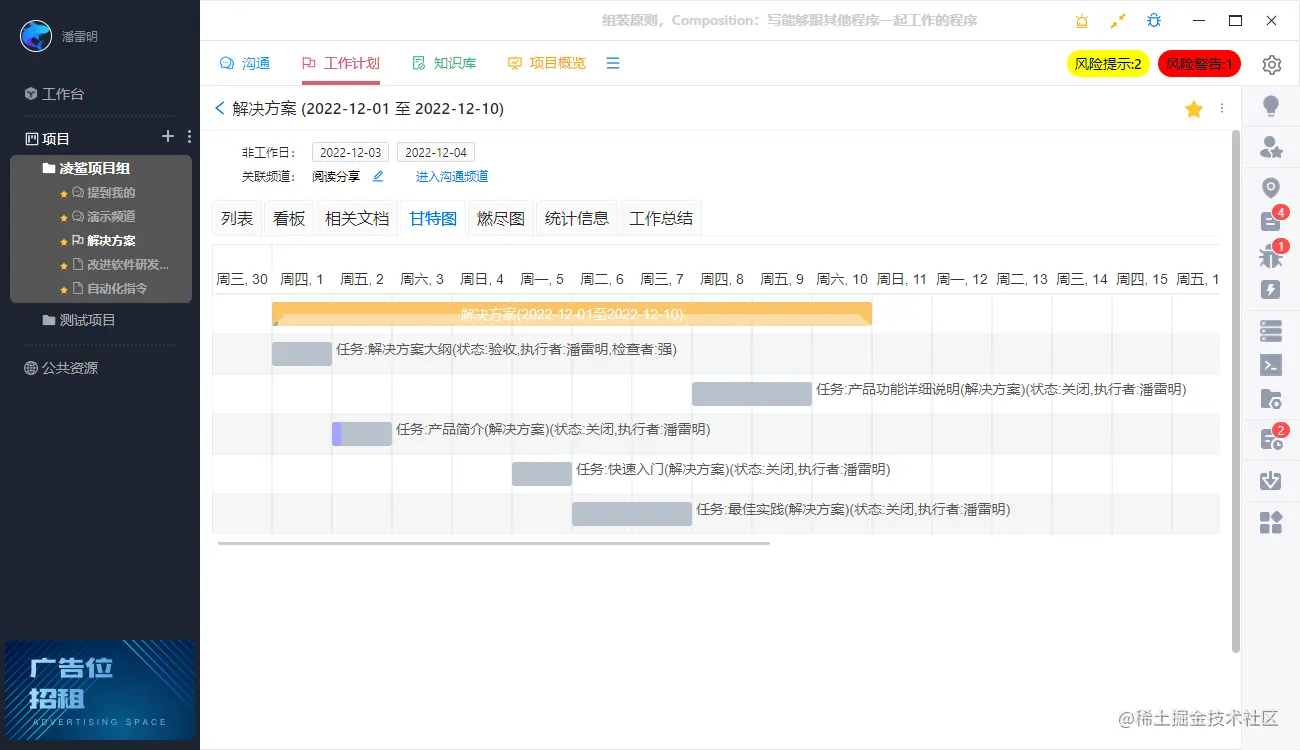
Task: Go back using the blue left chevron
Action: pos(220,109)
